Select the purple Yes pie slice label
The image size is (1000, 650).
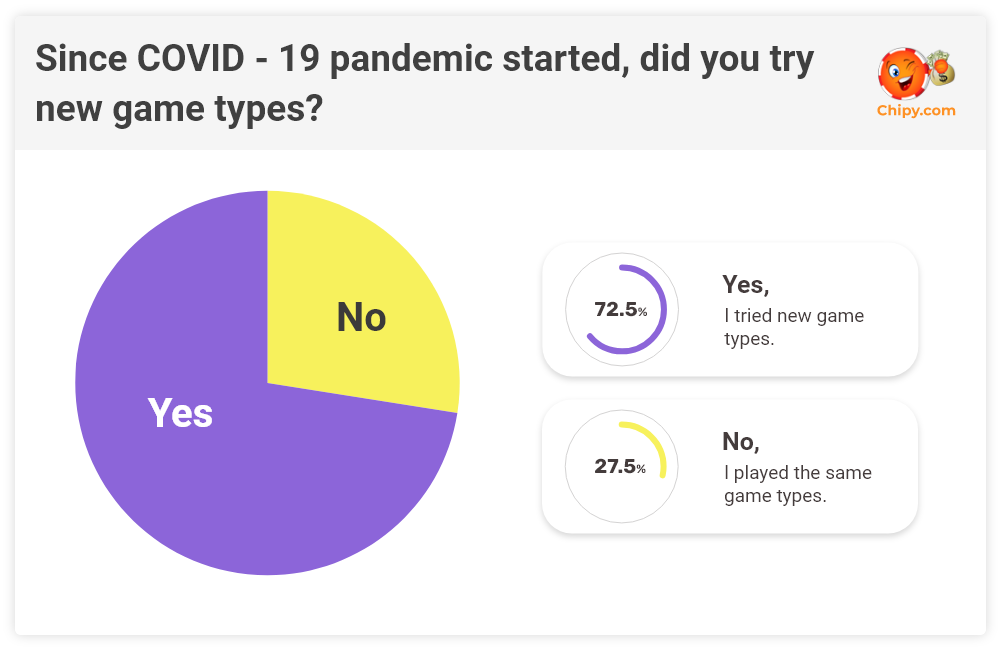click(181, 412)
